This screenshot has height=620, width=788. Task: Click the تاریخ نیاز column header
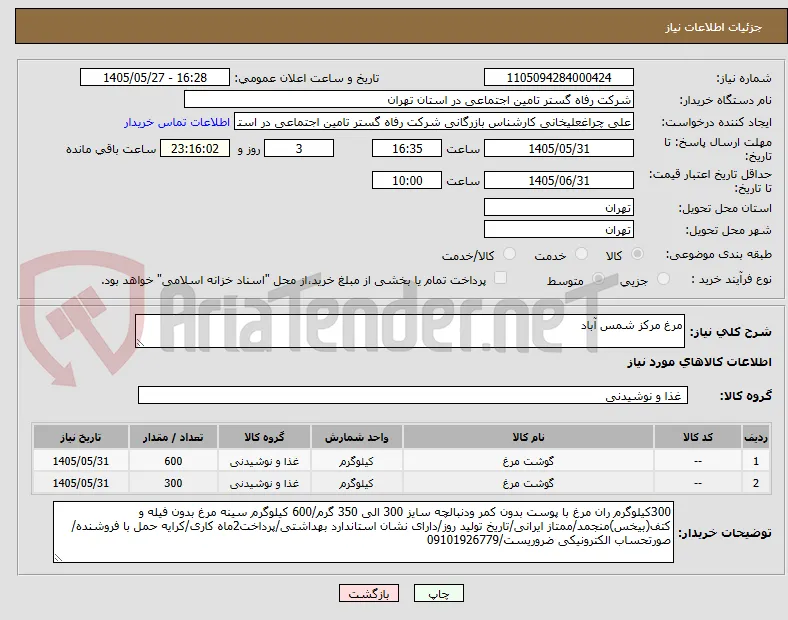80,437
